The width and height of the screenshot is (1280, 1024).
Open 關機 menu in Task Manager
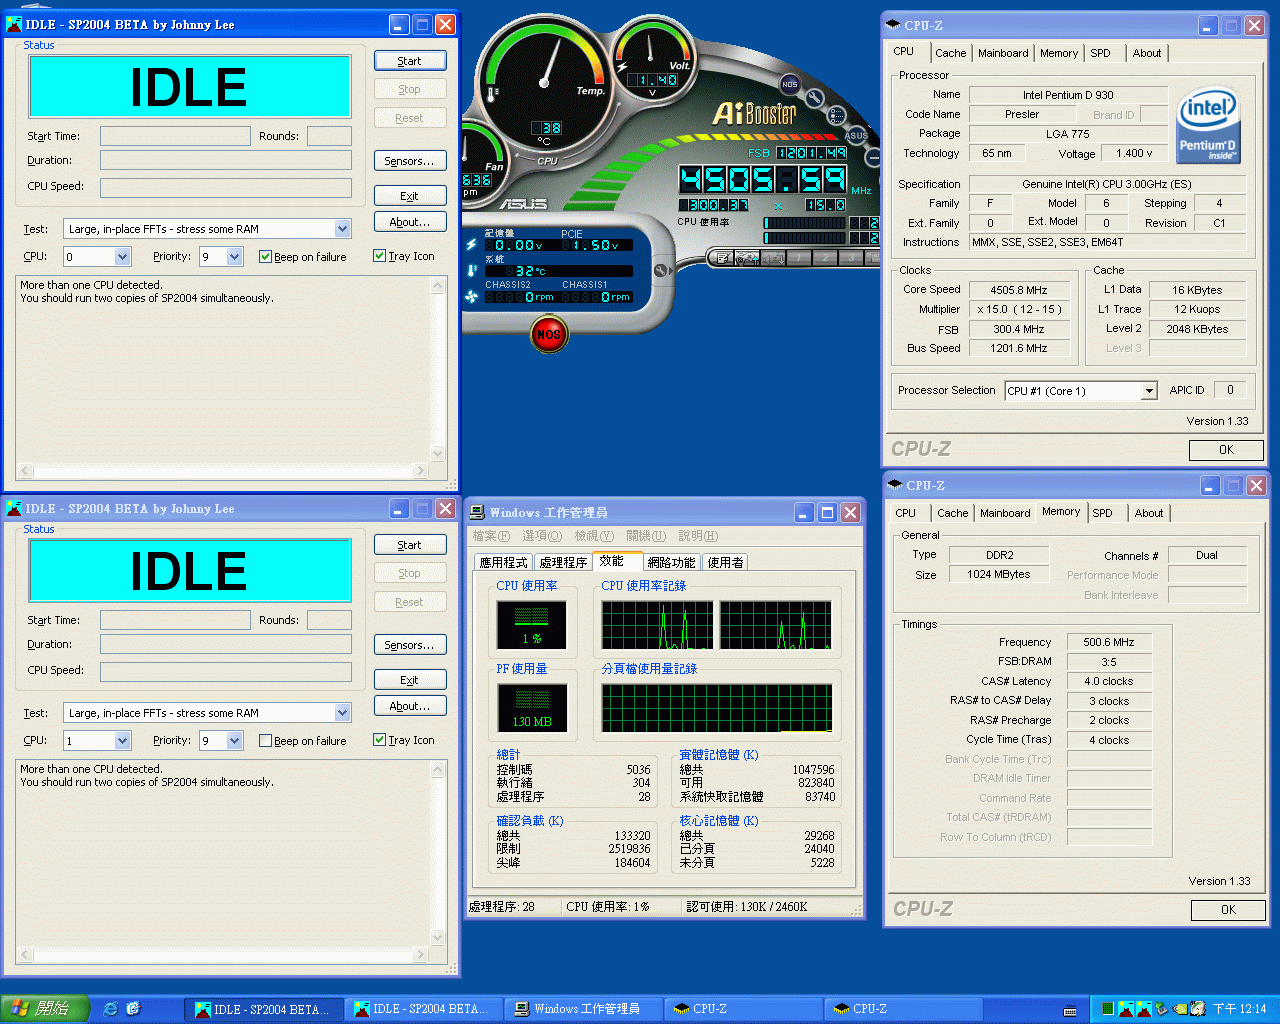646,536
